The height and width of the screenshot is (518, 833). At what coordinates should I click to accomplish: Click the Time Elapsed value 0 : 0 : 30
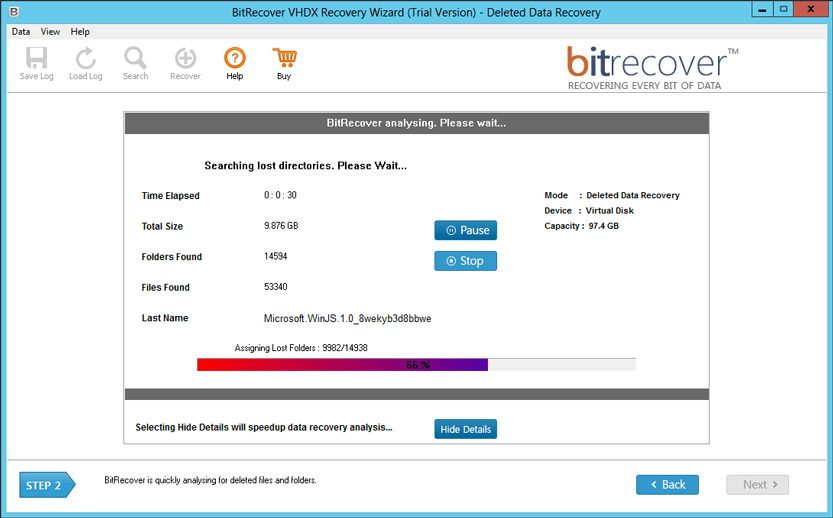280,195
